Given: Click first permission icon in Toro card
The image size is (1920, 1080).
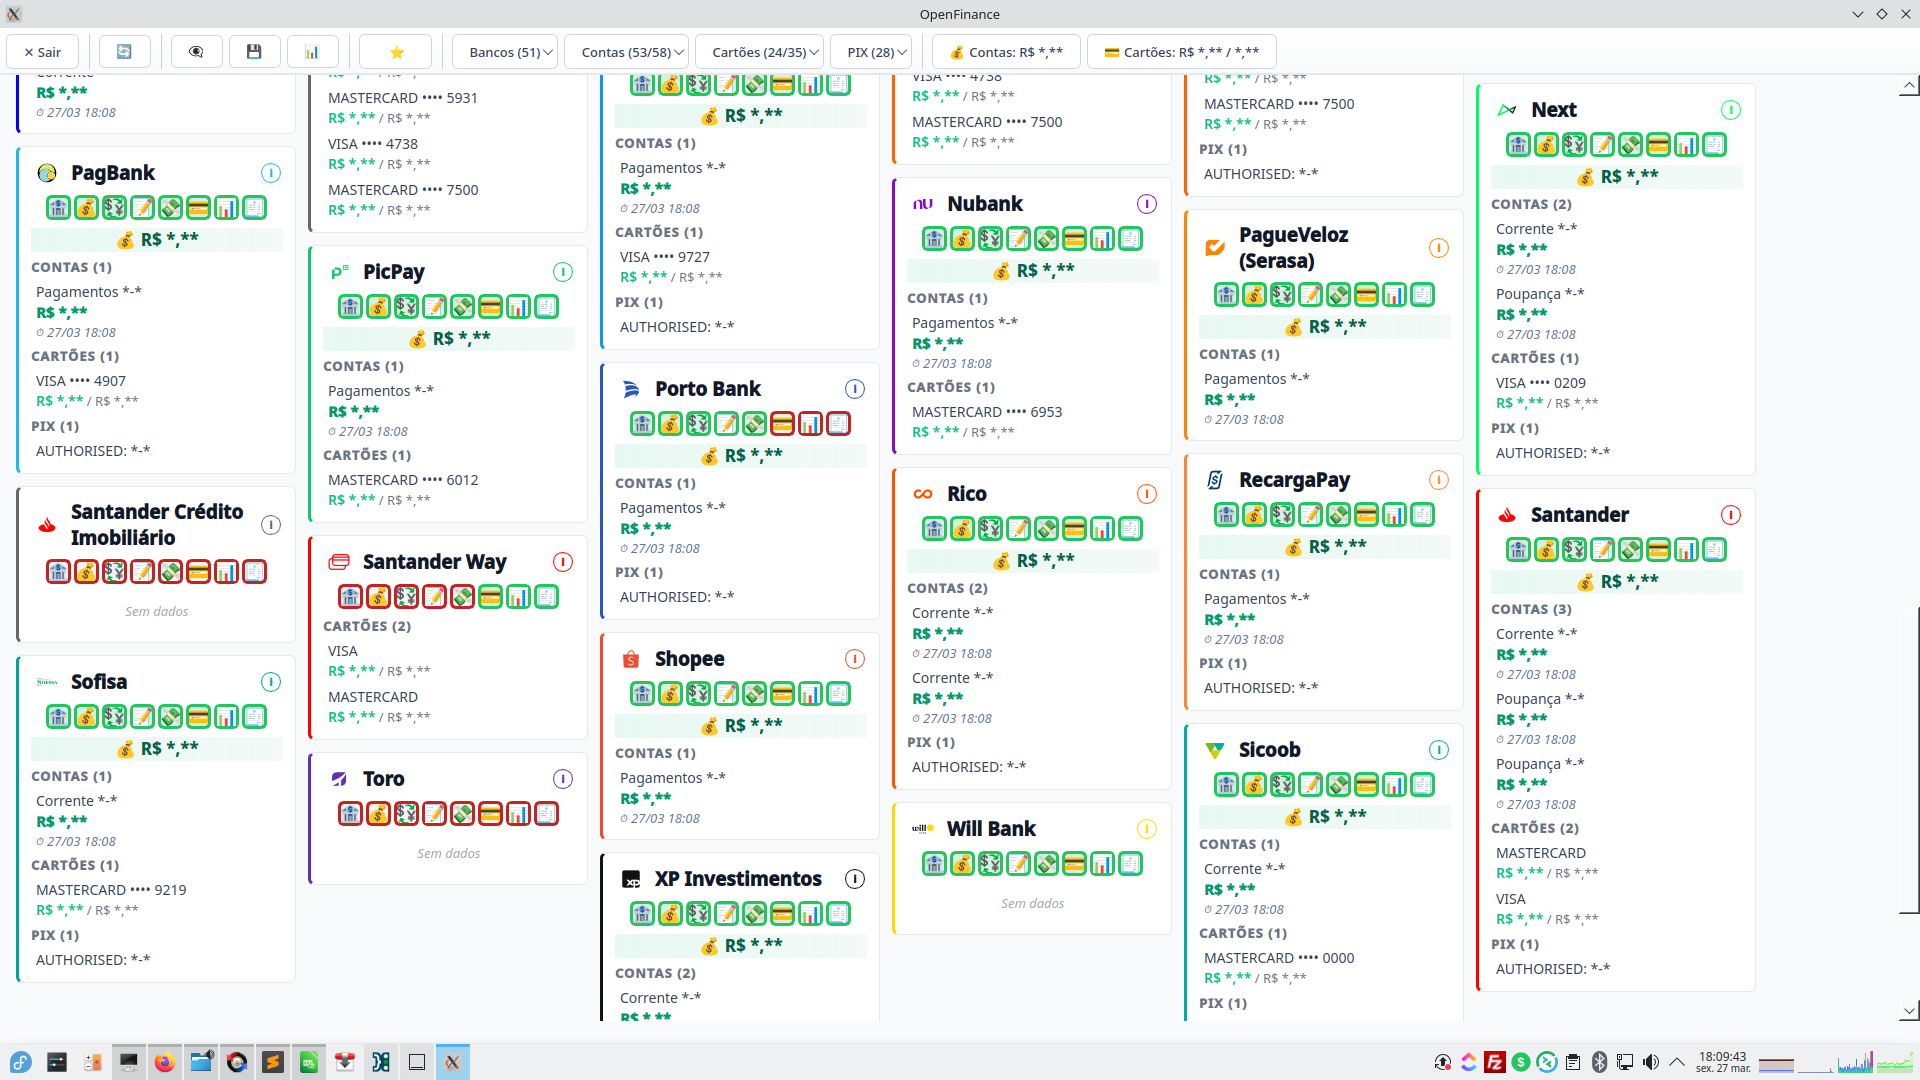Looking at the screenshot, I should (x=350, y=814).
